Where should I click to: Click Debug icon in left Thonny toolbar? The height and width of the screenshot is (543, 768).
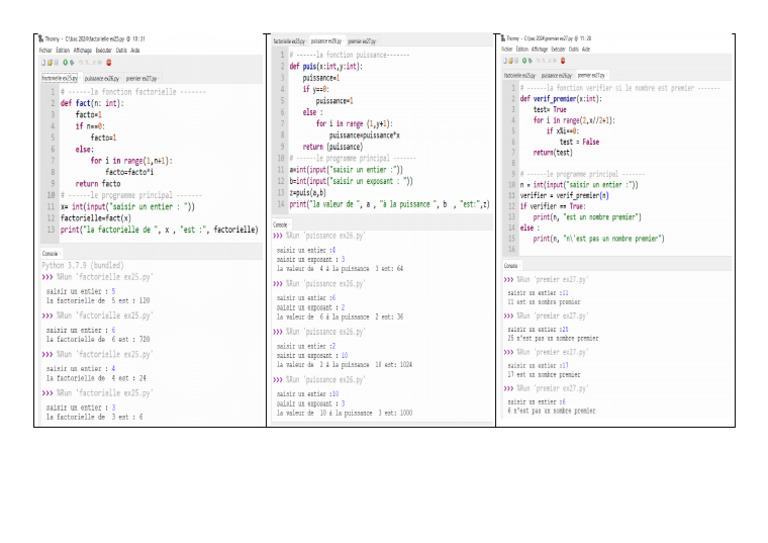click(x=73, y=62)
